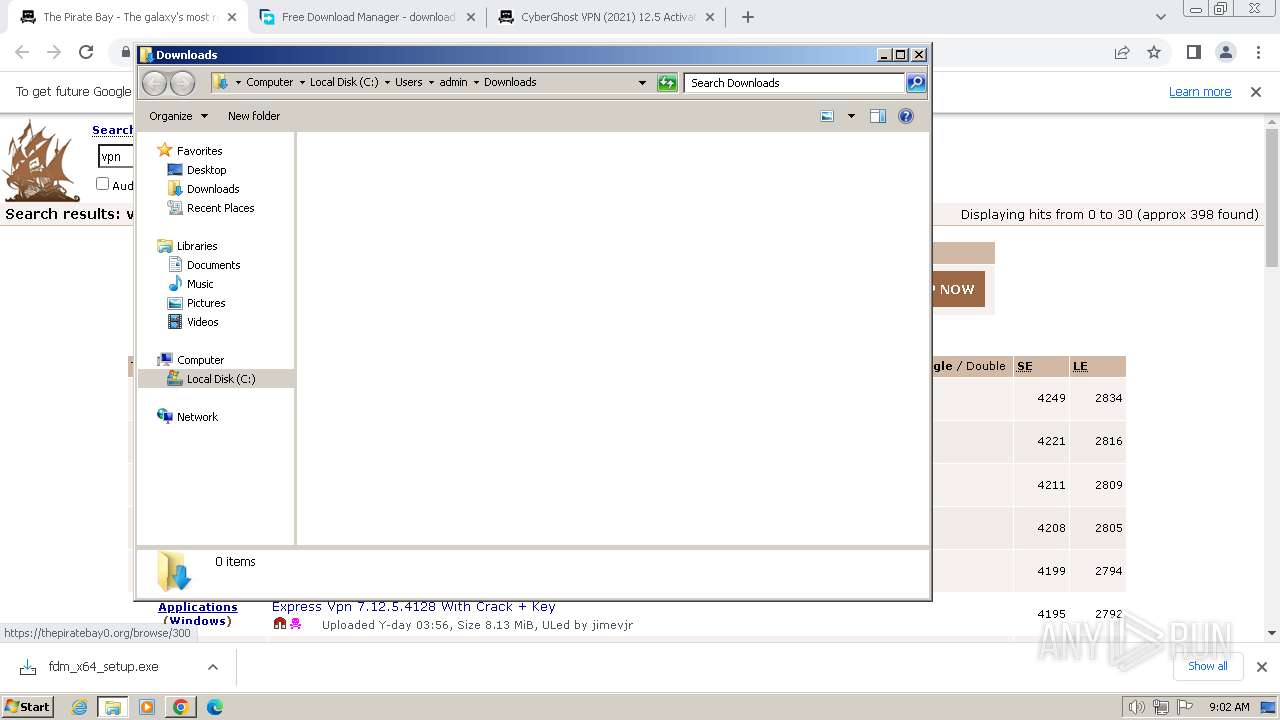
Task: Open Recent Places in sidebar
Action: click(x=220, y=208)
